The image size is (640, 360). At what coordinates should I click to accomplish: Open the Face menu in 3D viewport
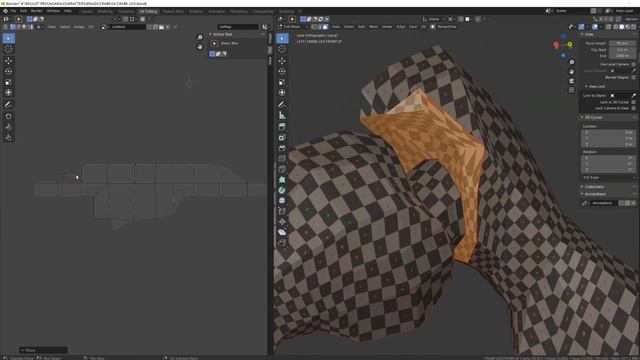[413, 27]
